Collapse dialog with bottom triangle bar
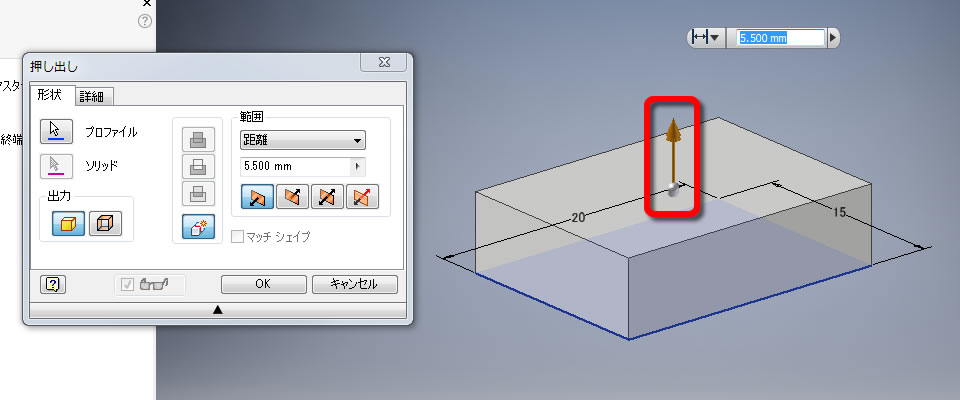 tap(217, 311)
